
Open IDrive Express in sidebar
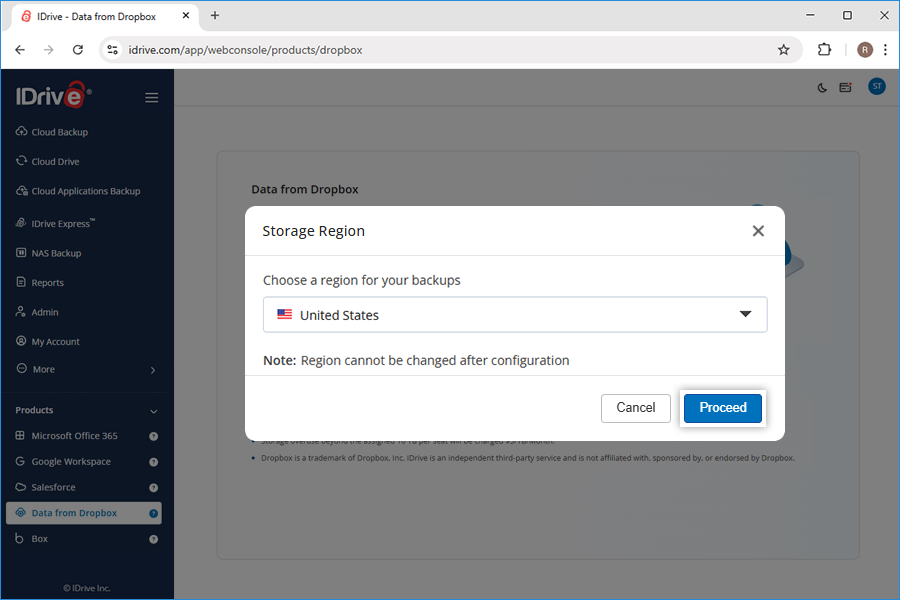(x=63, y=223)
